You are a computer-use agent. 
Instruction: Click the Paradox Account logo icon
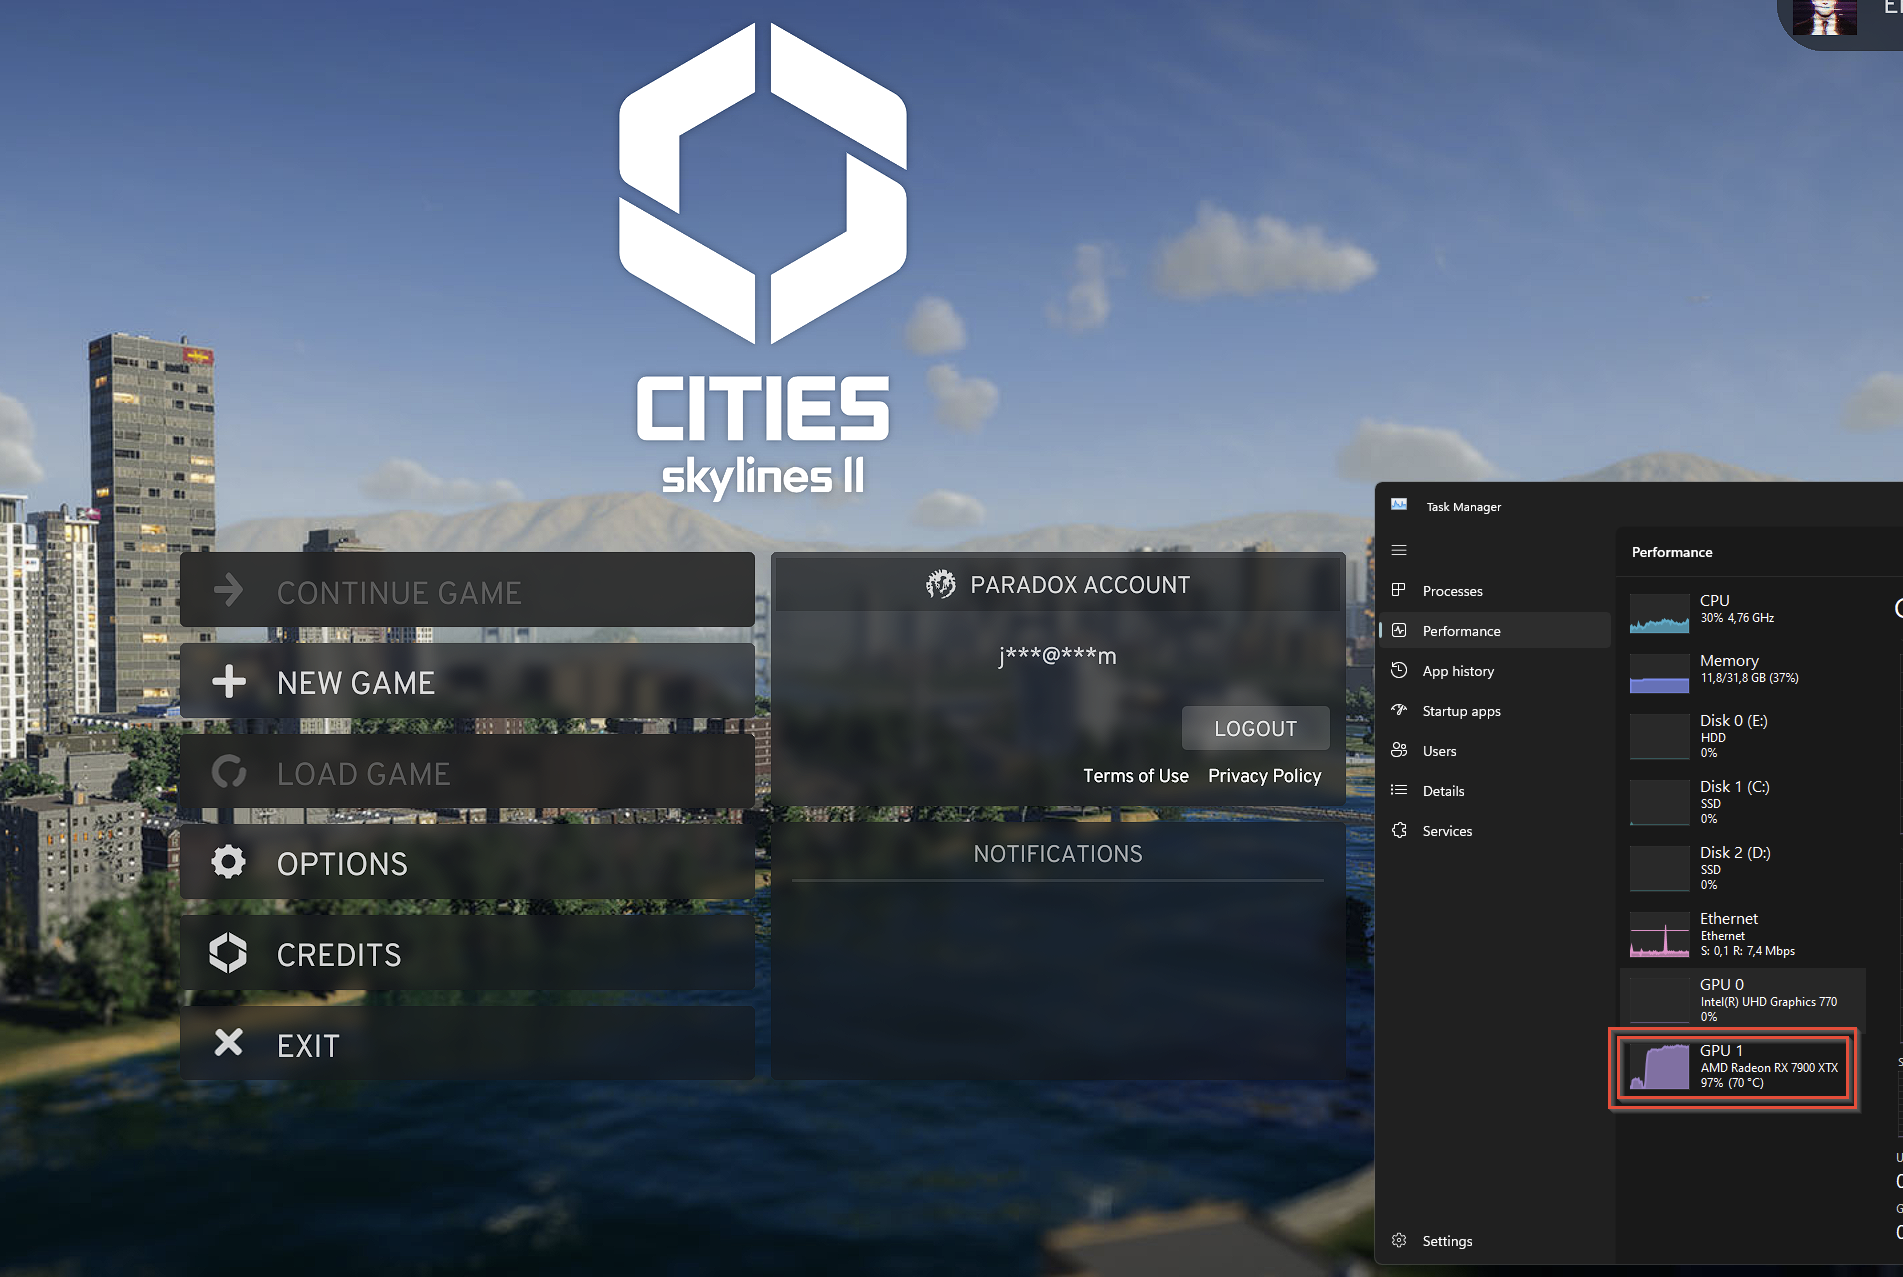[x=940, y=585]
